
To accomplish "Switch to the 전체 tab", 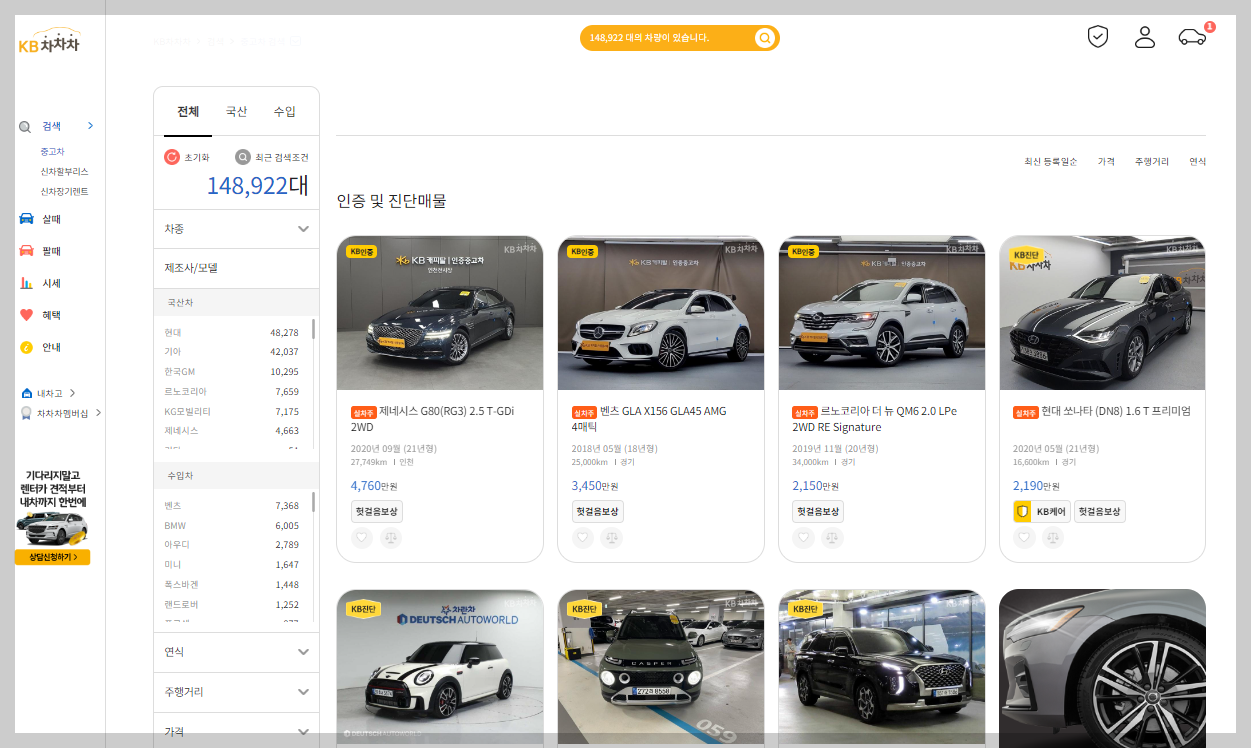I will 188,112.
